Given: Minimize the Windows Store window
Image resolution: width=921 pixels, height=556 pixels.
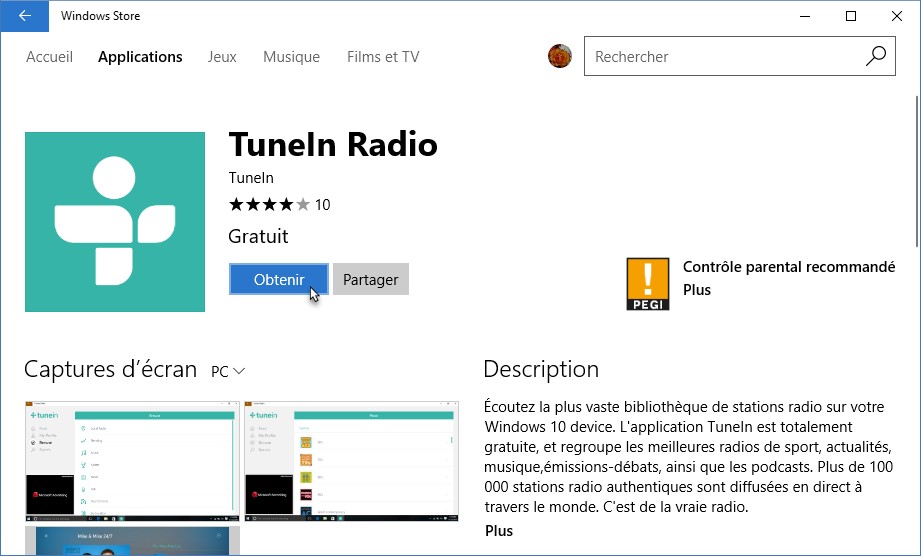Looking at the screenshot, I should point(805,16).
